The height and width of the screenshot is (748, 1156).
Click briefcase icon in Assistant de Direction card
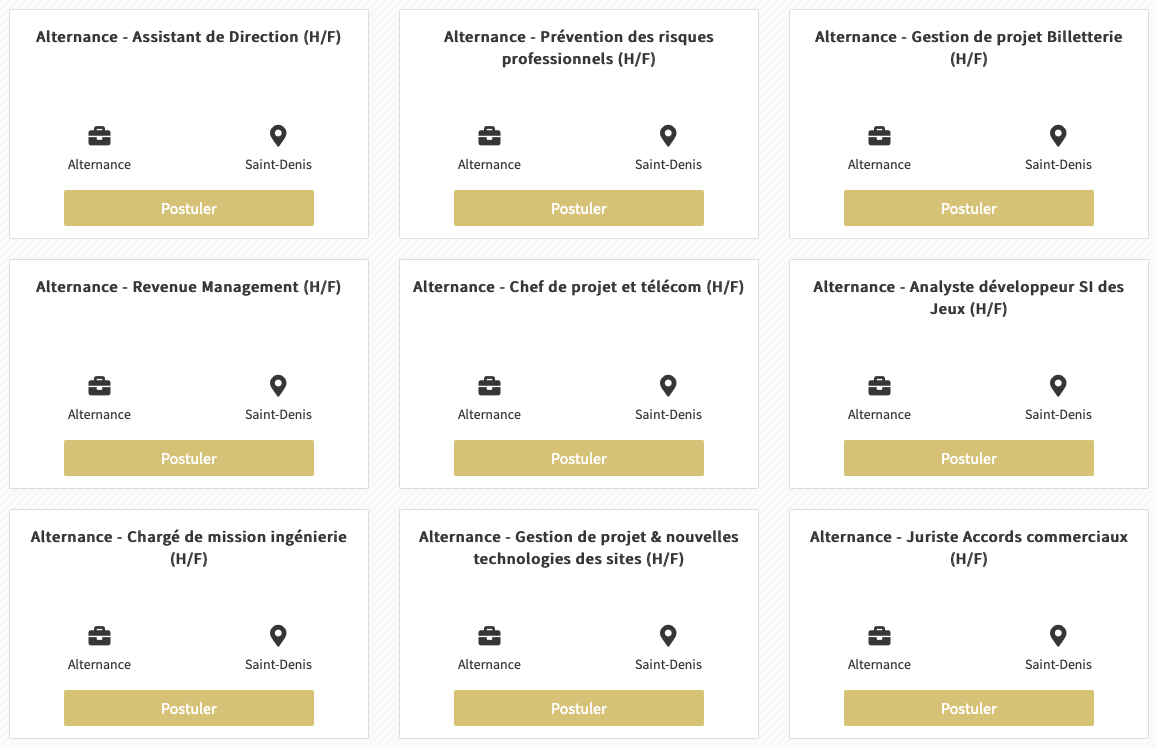pyautogui.click(x=100, y=136)
